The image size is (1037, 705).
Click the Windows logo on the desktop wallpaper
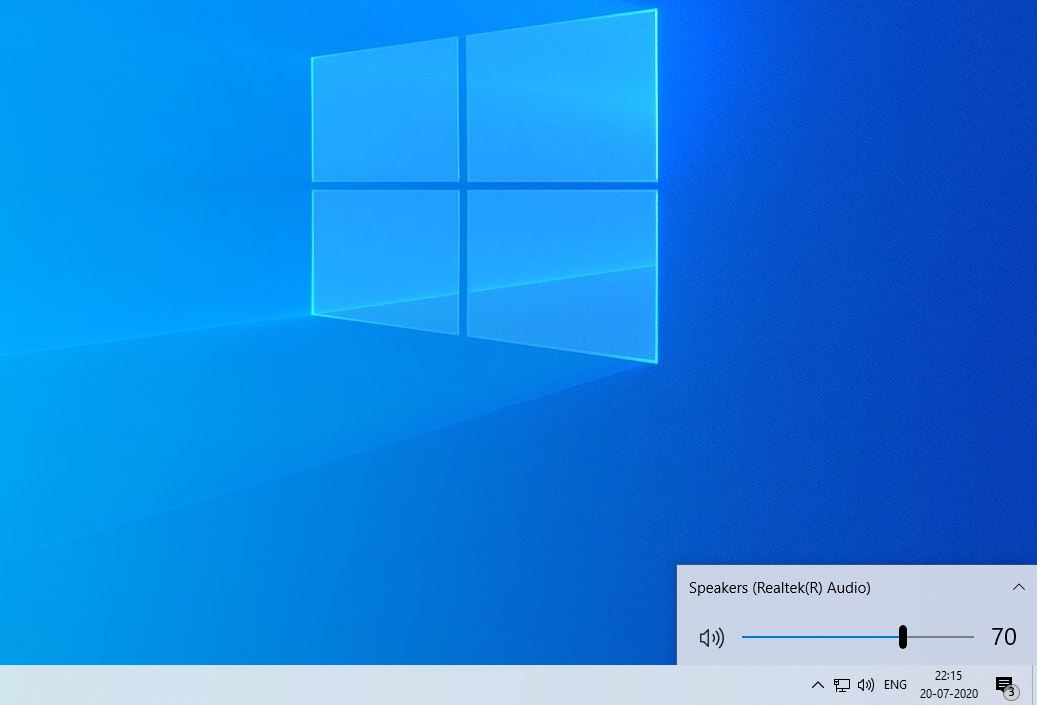[x=484, y=185]
